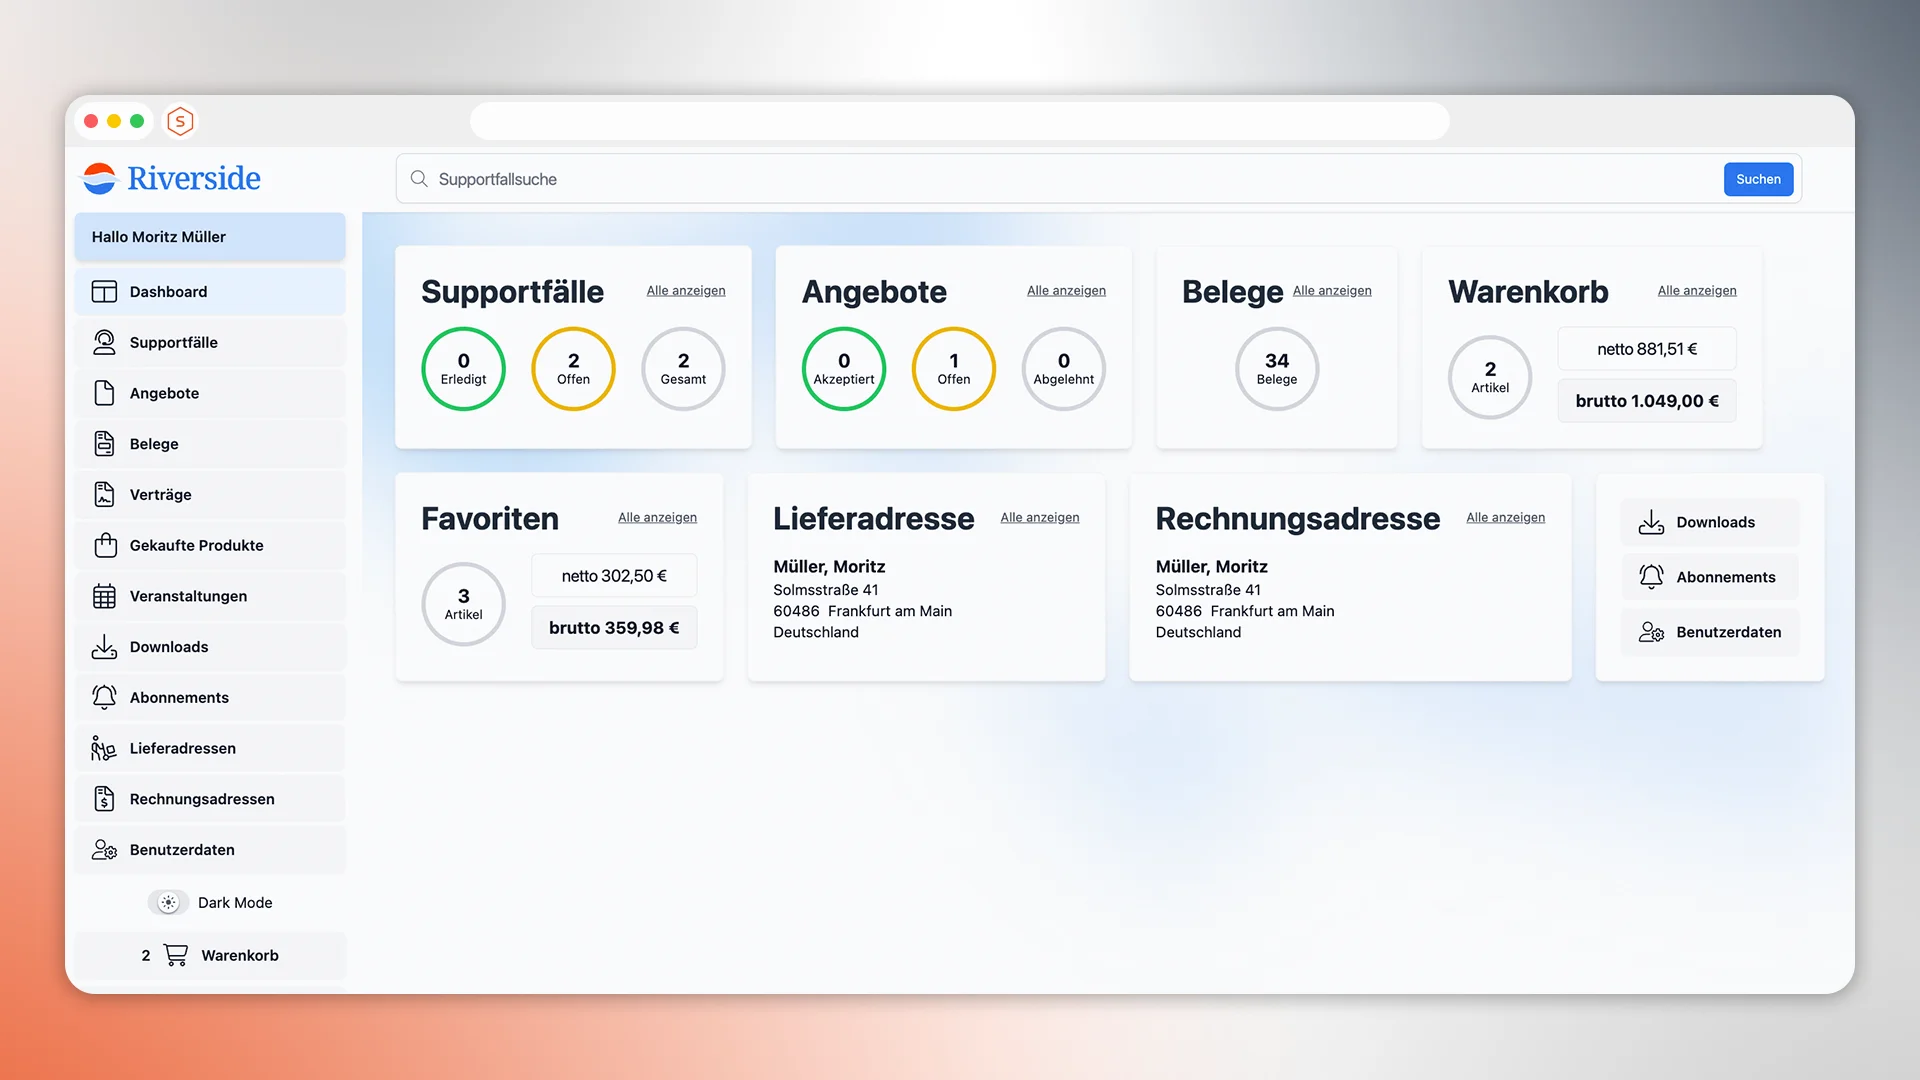Click the browser tab icon with S
Screen dimensions: 1920x1080
pos(180,121)
